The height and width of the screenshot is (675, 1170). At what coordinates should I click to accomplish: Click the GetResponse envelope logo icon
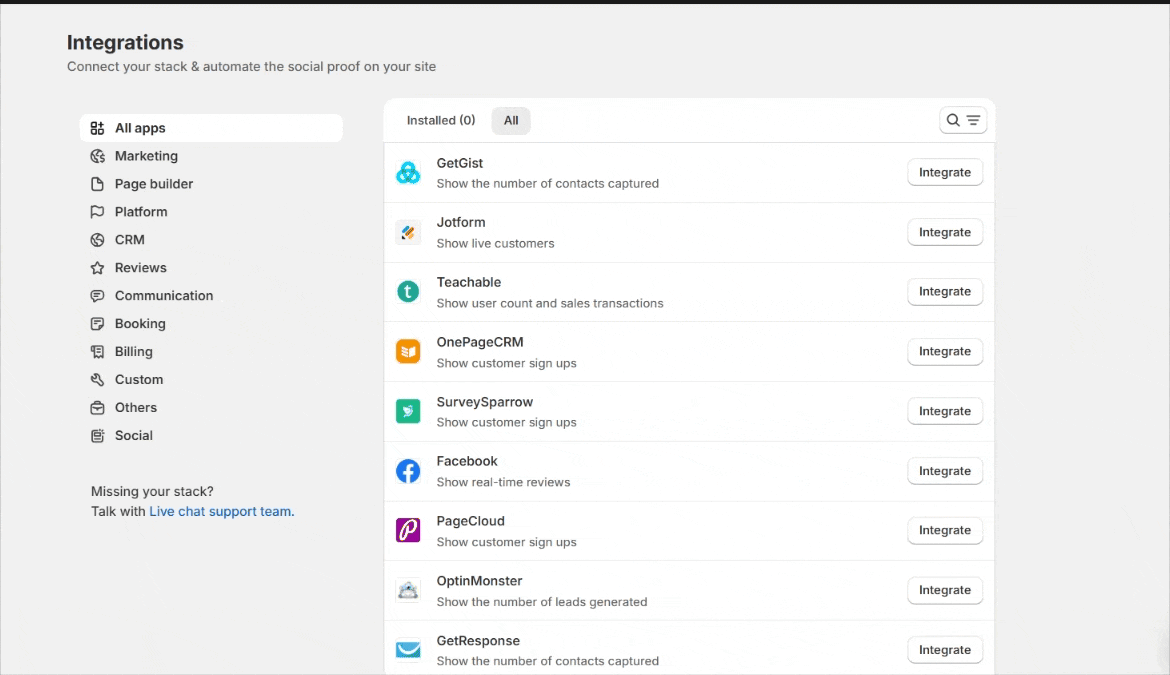(408, 650)
